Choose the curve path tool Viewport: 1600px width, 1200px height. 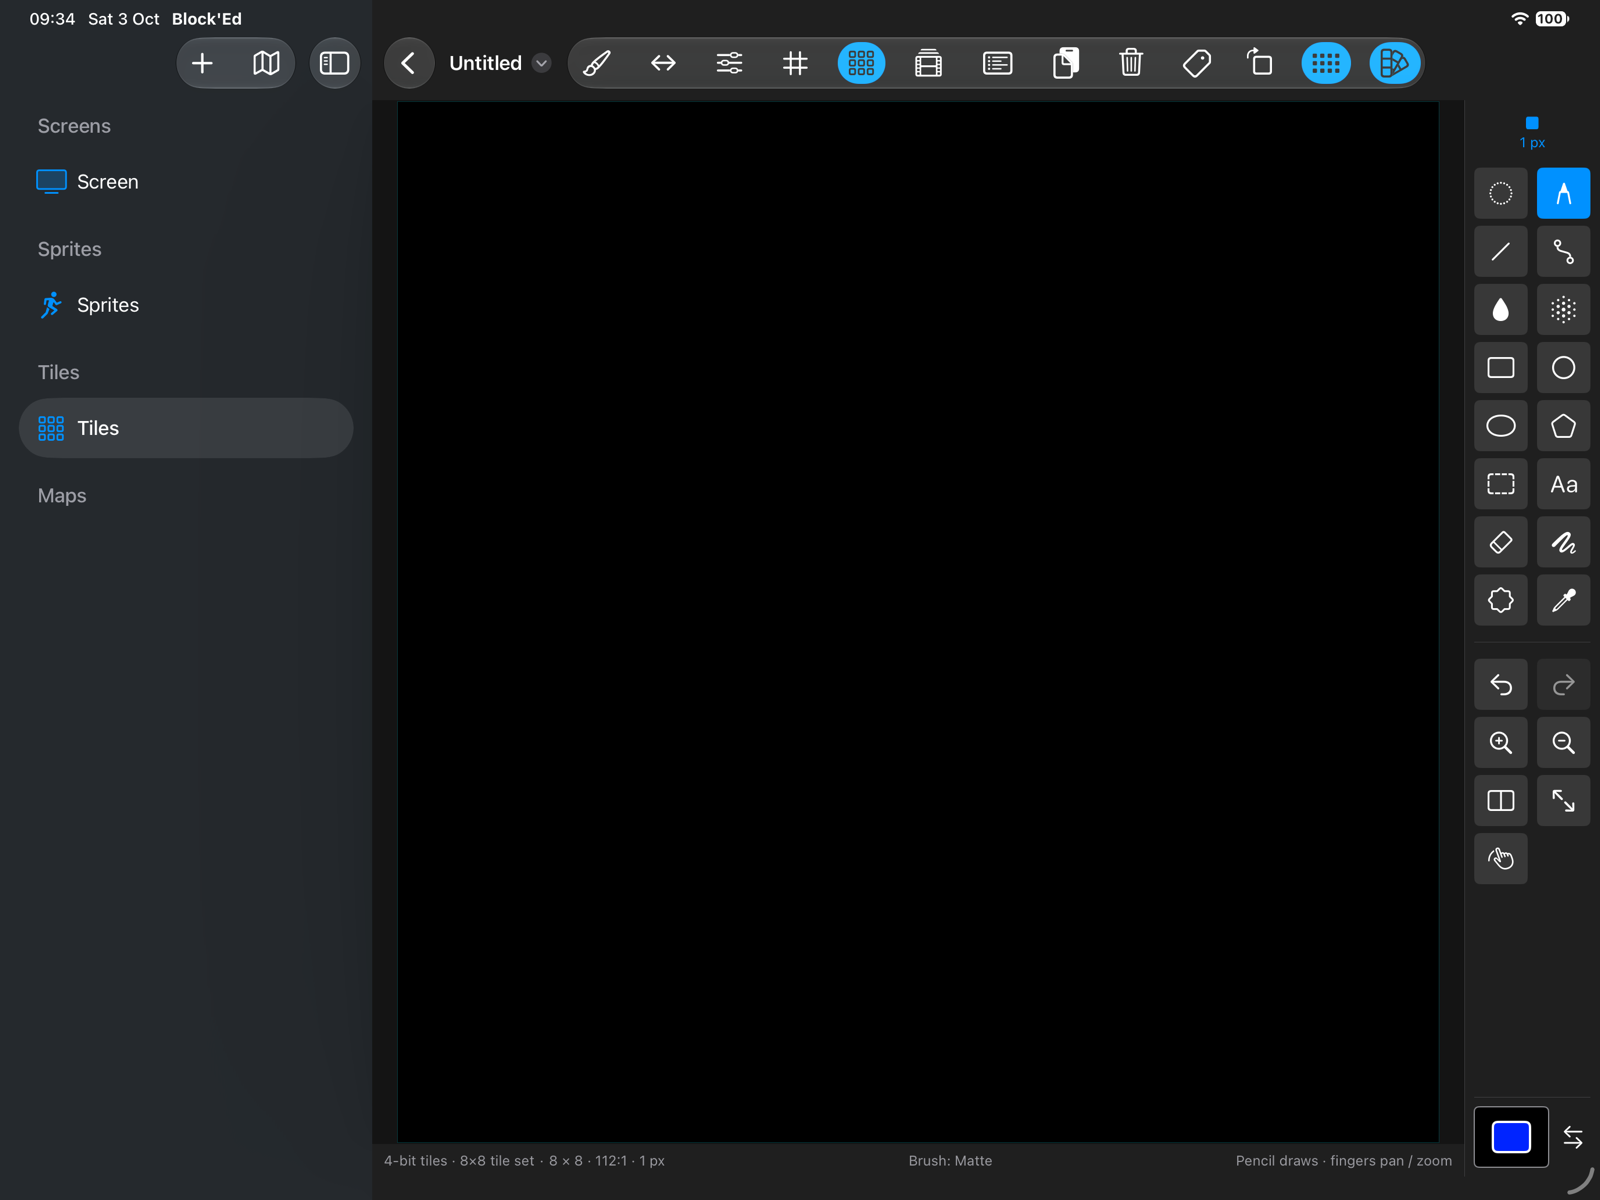click(x=1563, y=251)
